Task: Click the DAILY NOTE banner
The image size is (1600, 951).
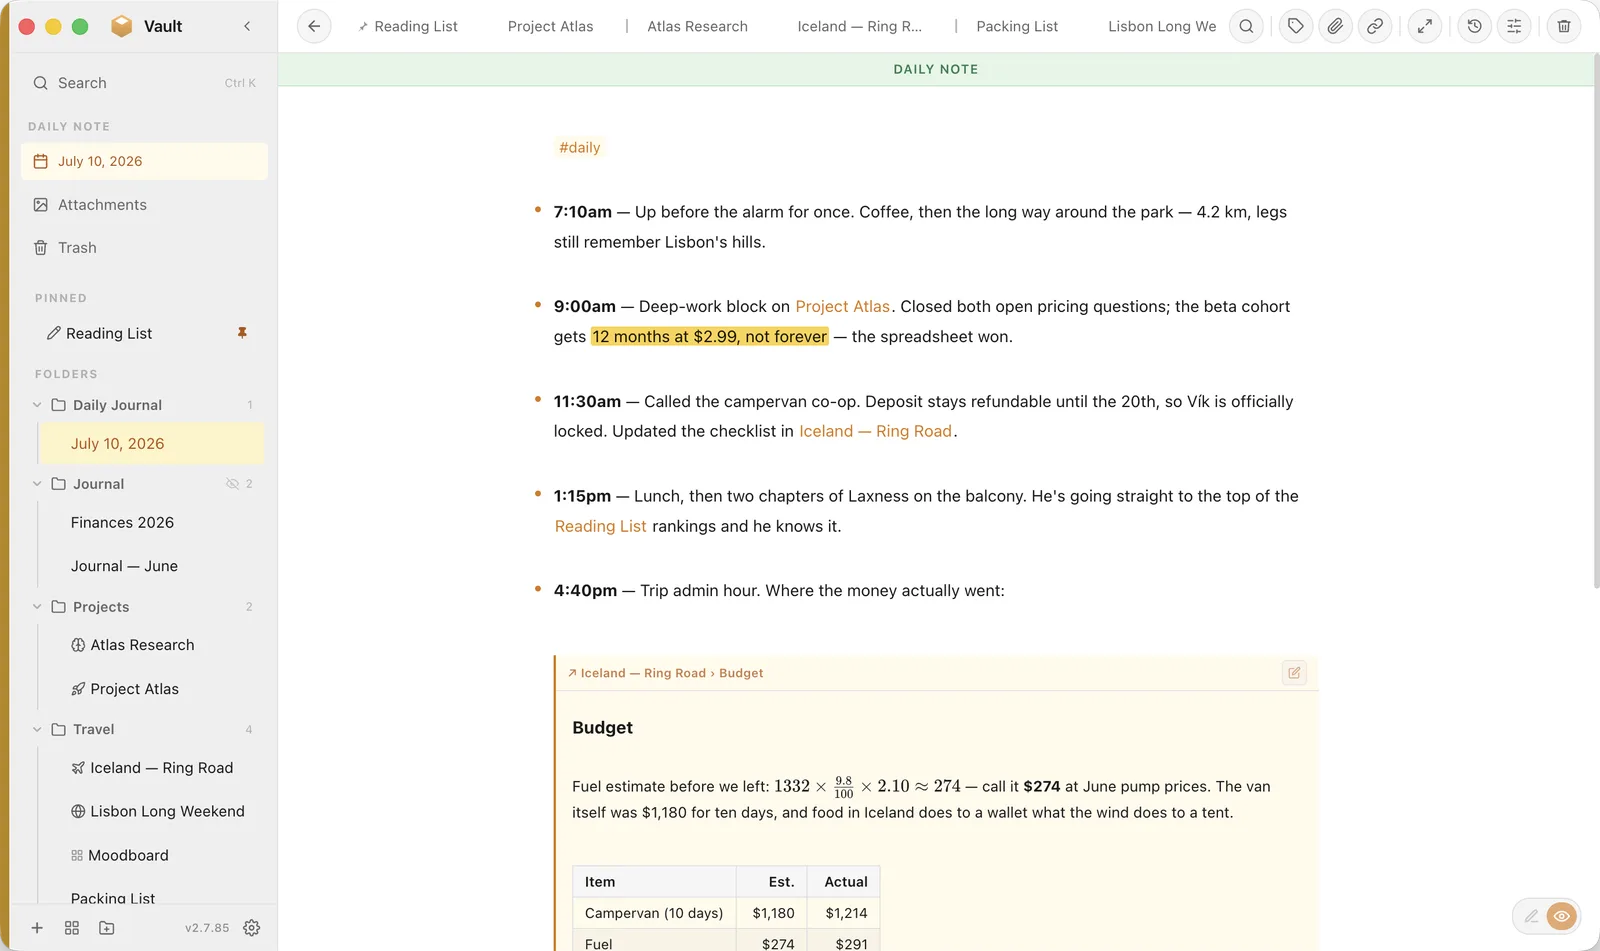Action: pos(935,69)
